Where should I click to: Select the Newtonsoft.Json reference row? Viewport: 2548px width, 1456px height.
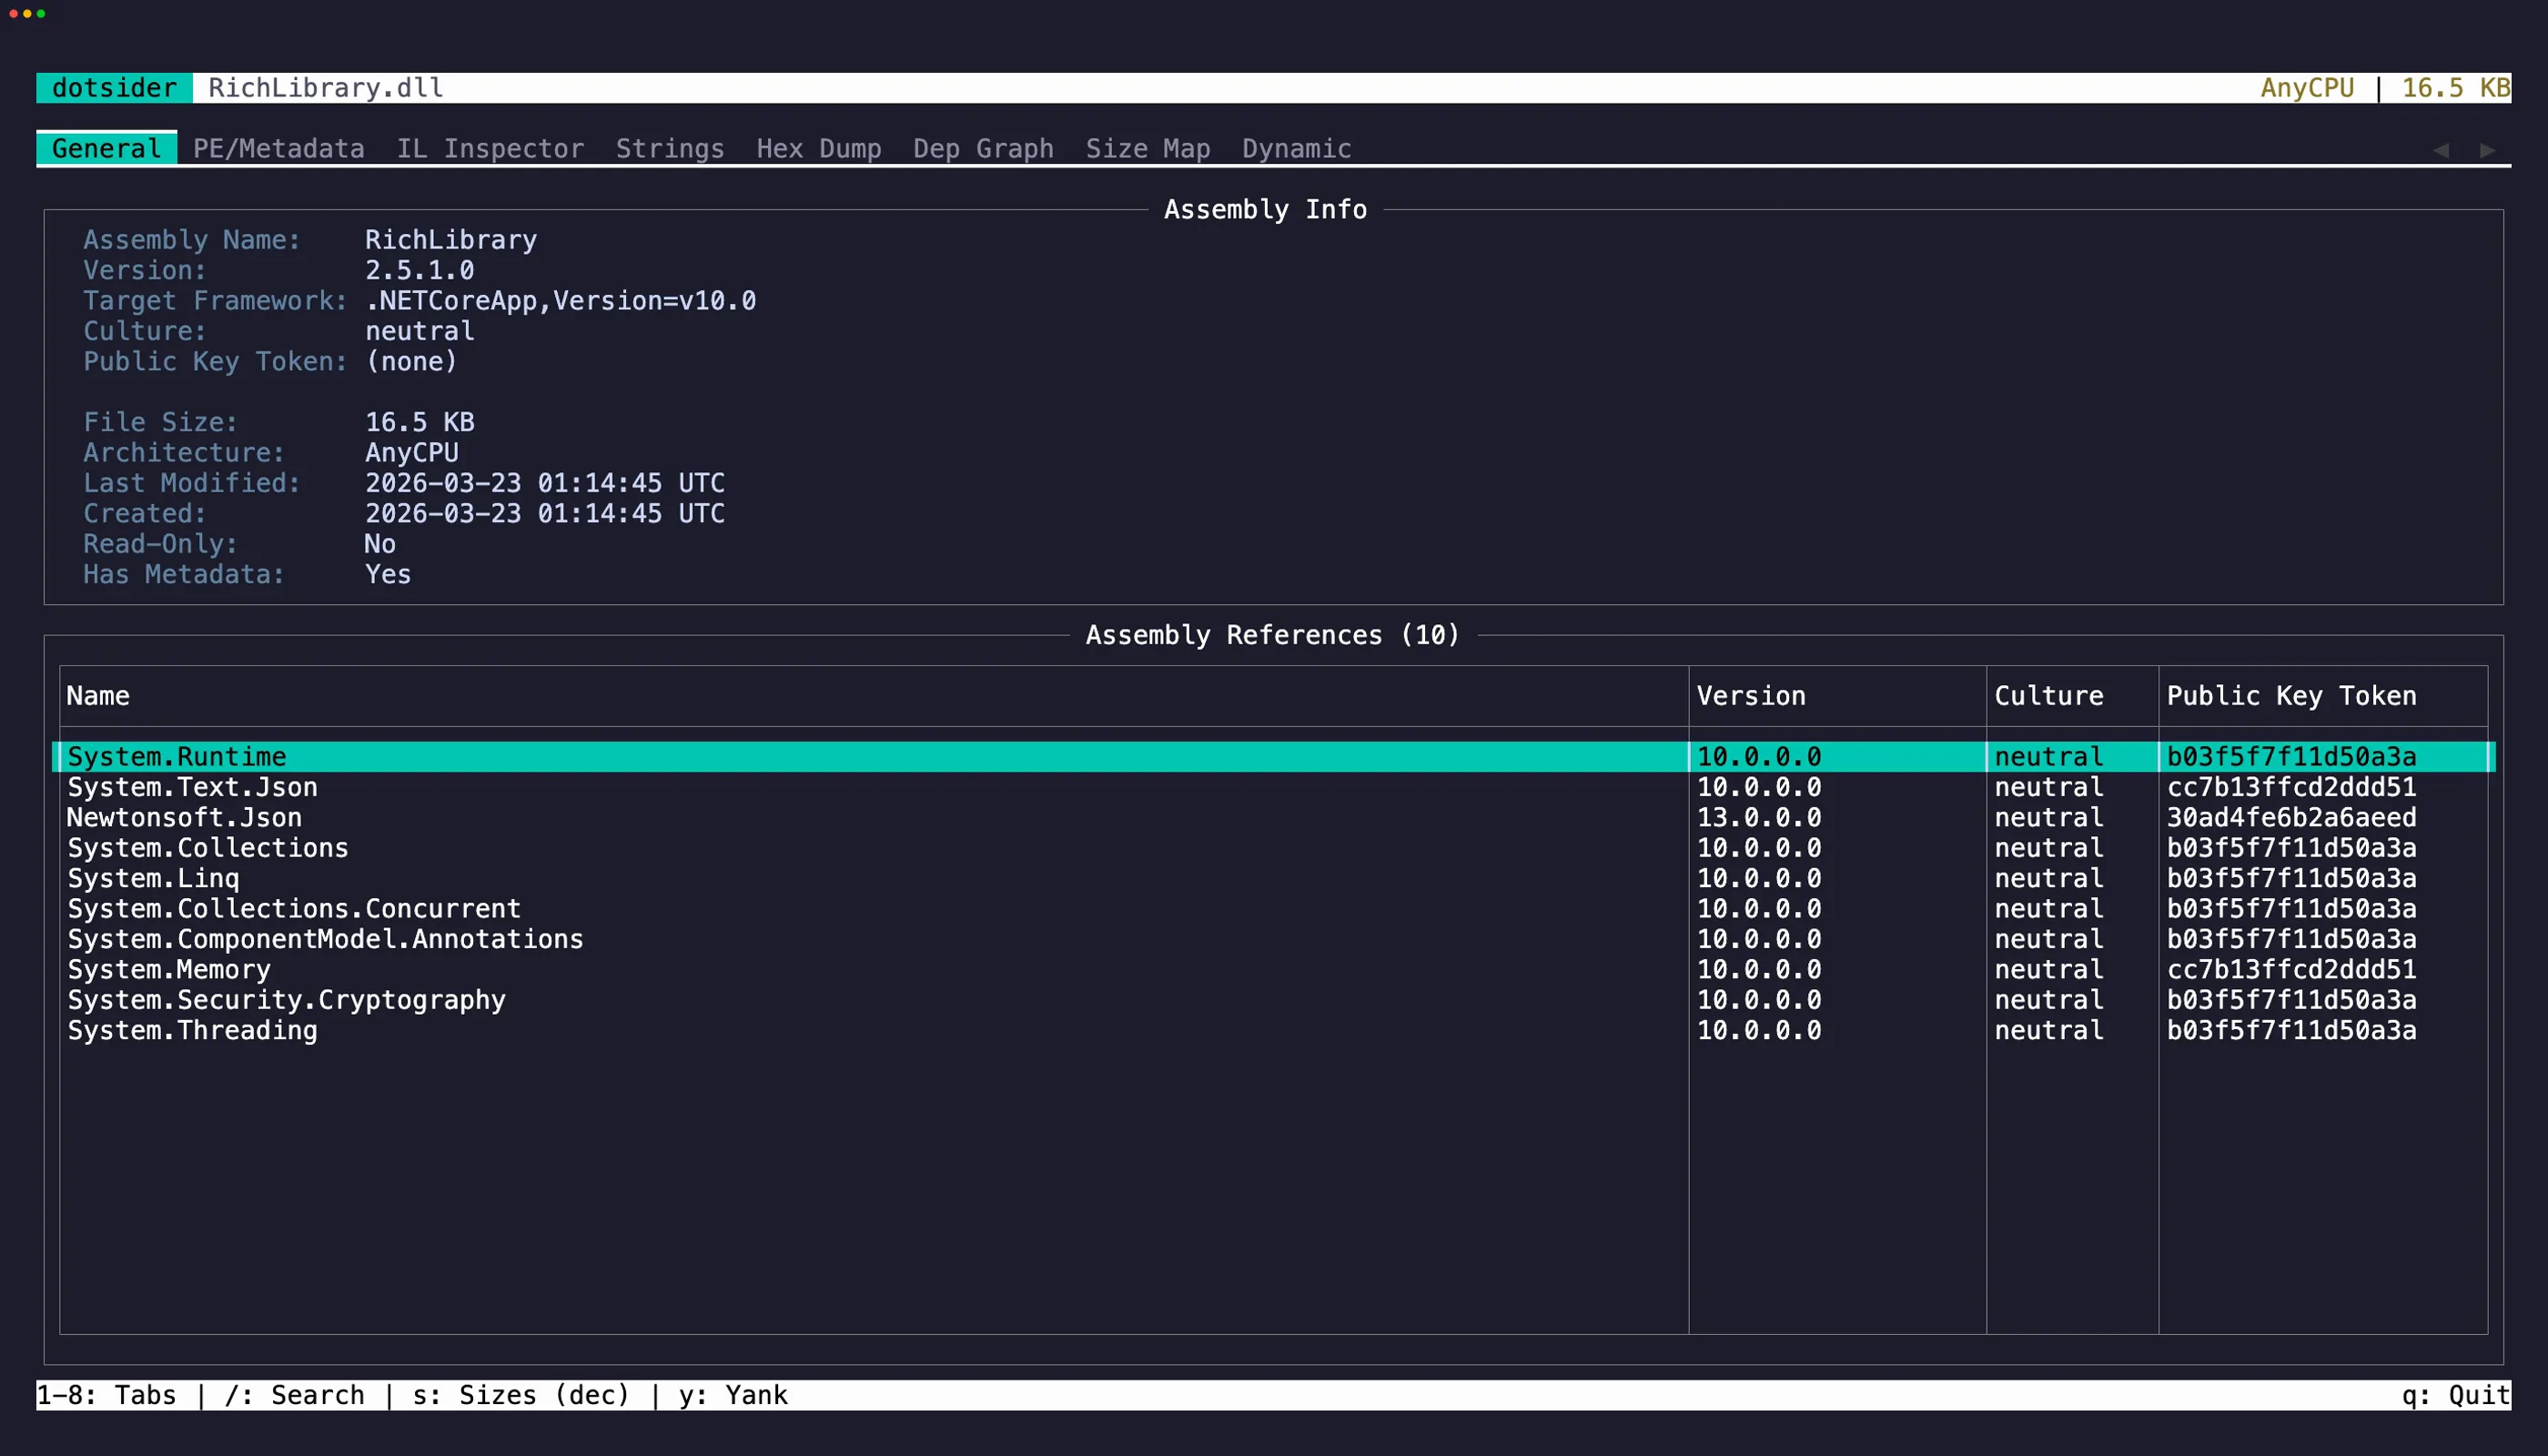tap(184, 817)
